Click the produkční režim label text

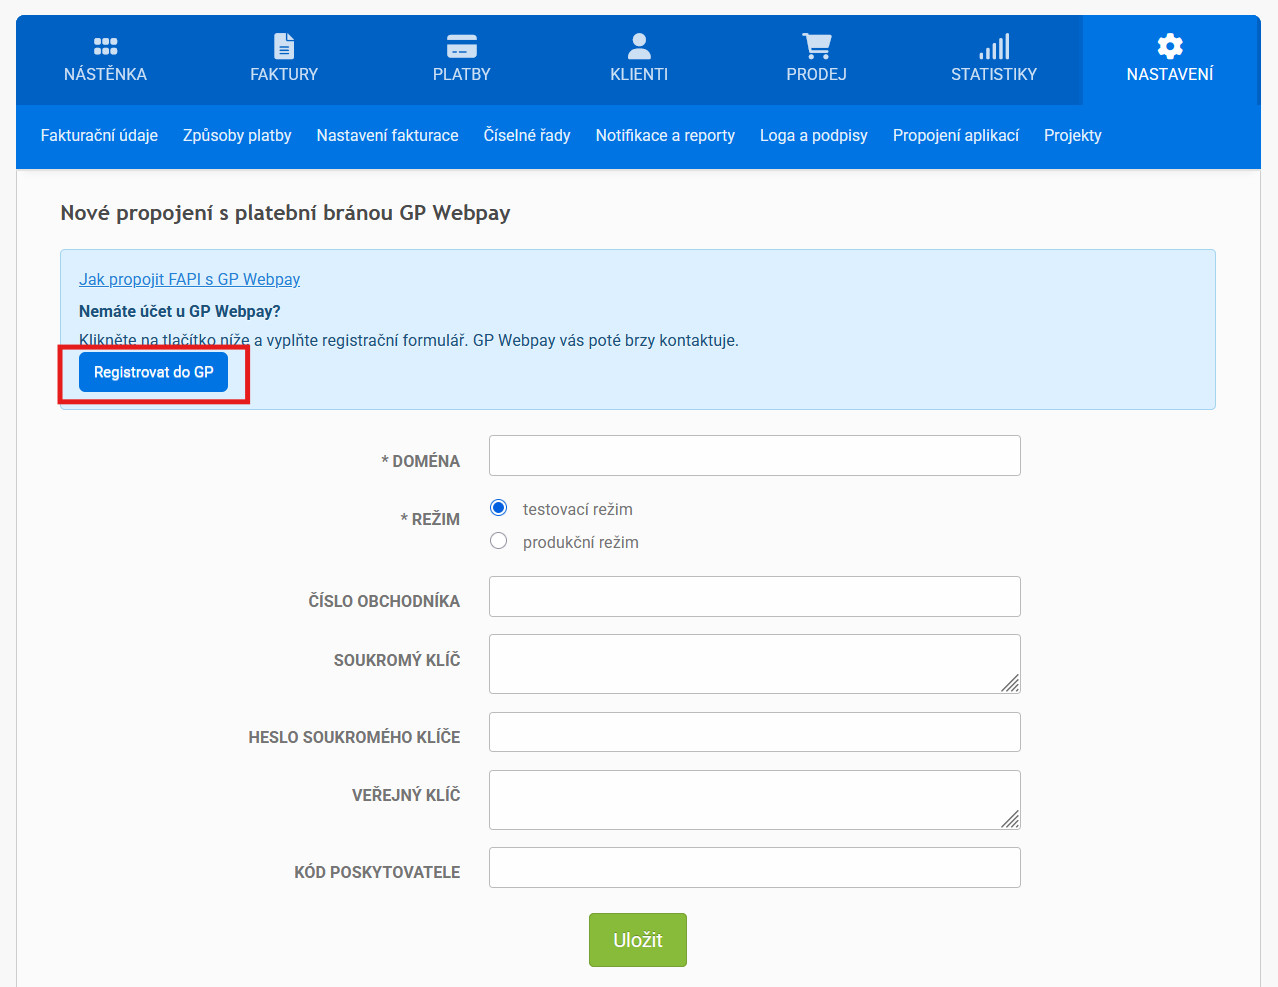coord(581,542)
